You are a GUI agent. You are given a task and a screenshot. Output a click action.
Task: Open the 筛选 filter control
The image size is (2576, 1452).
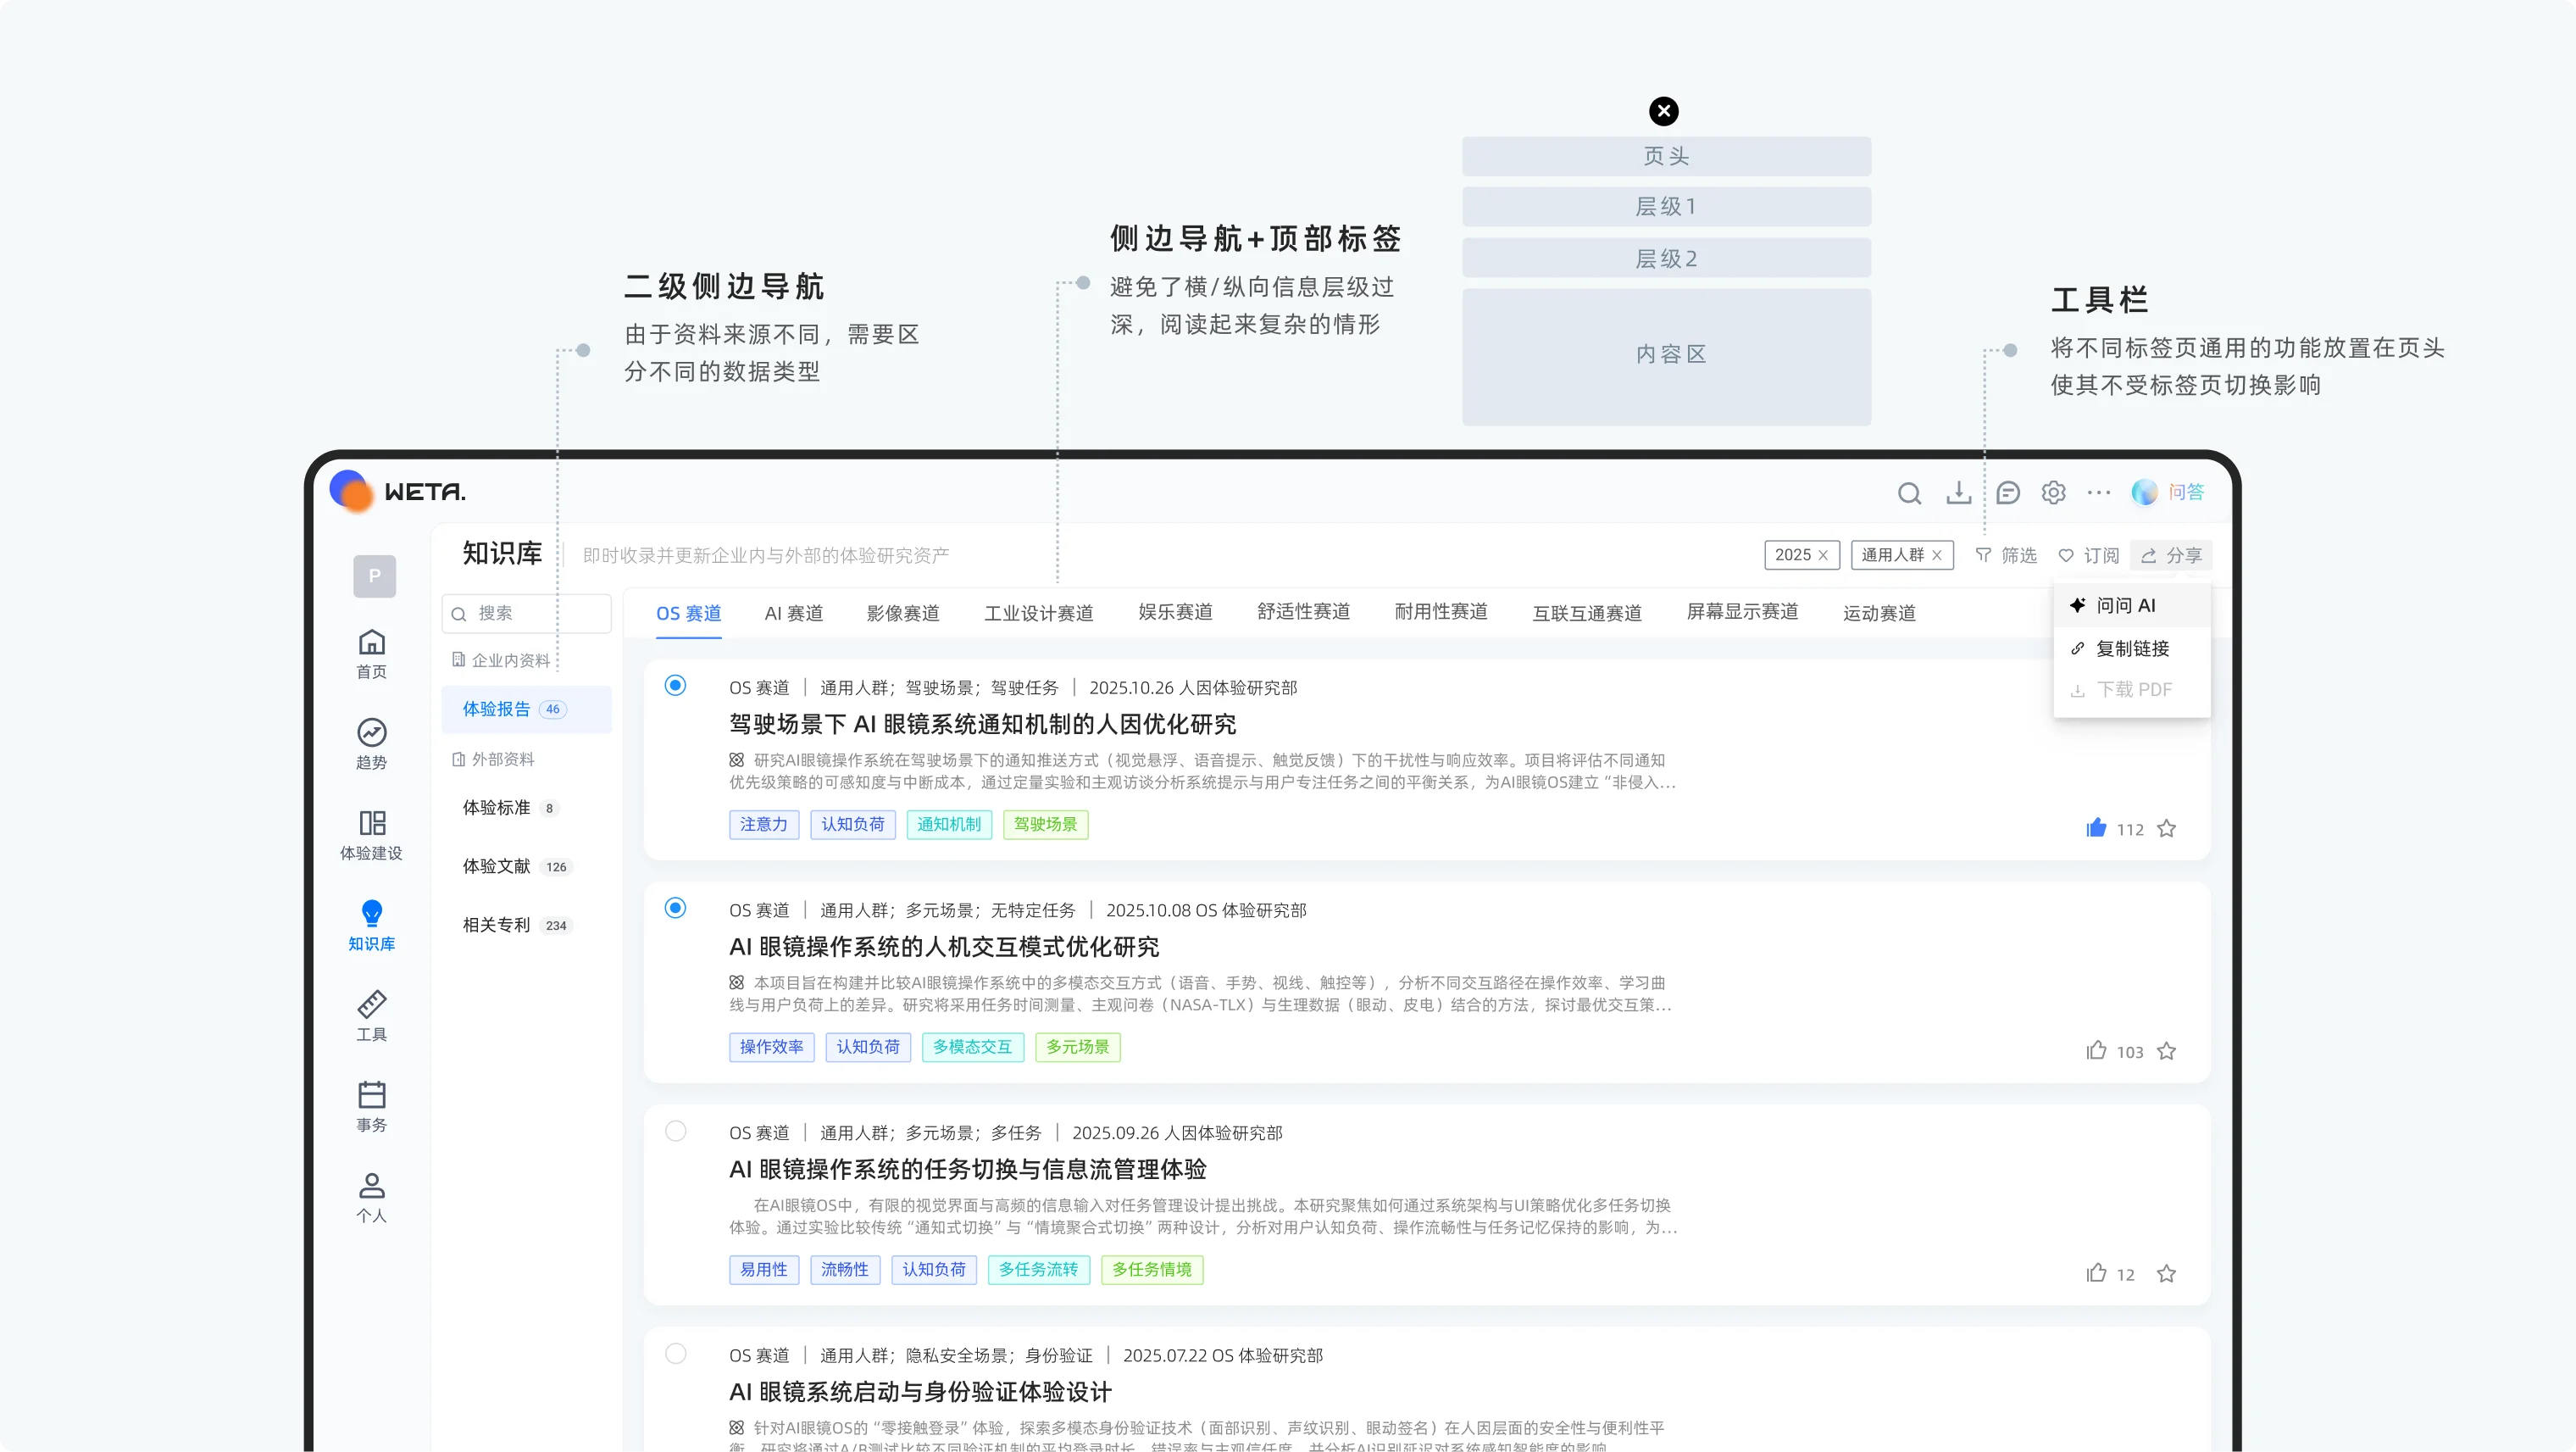tap(2006, 555)
